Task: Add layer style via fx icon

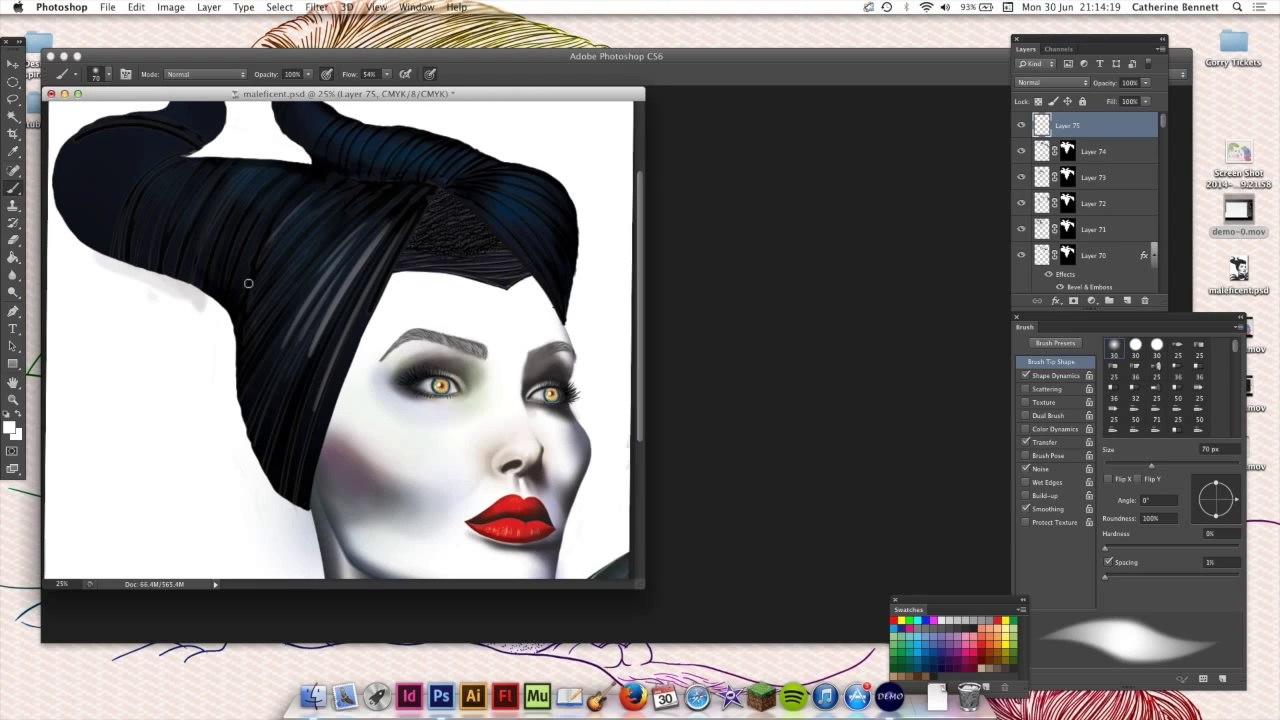Action: click(x=1055, y=301)
